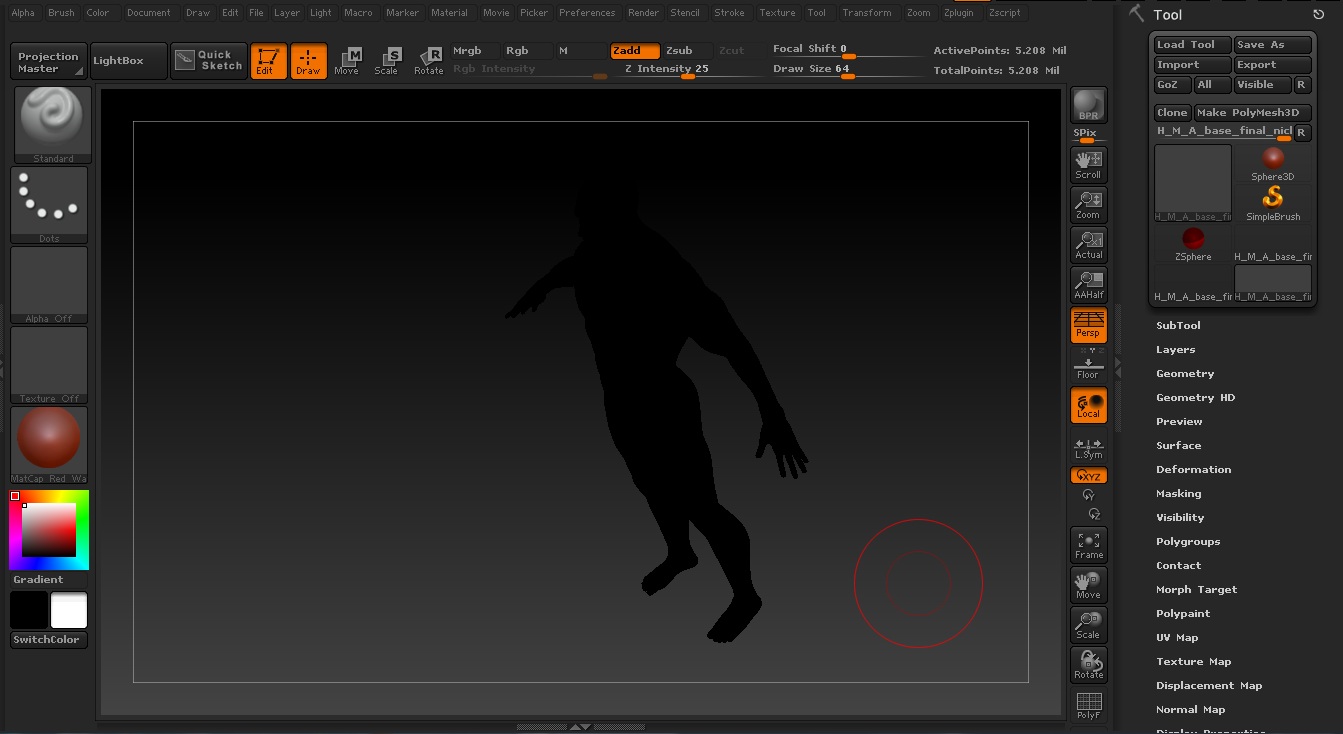
Task: Click the Frame mesh icon
Action: tap(1088, 545)
